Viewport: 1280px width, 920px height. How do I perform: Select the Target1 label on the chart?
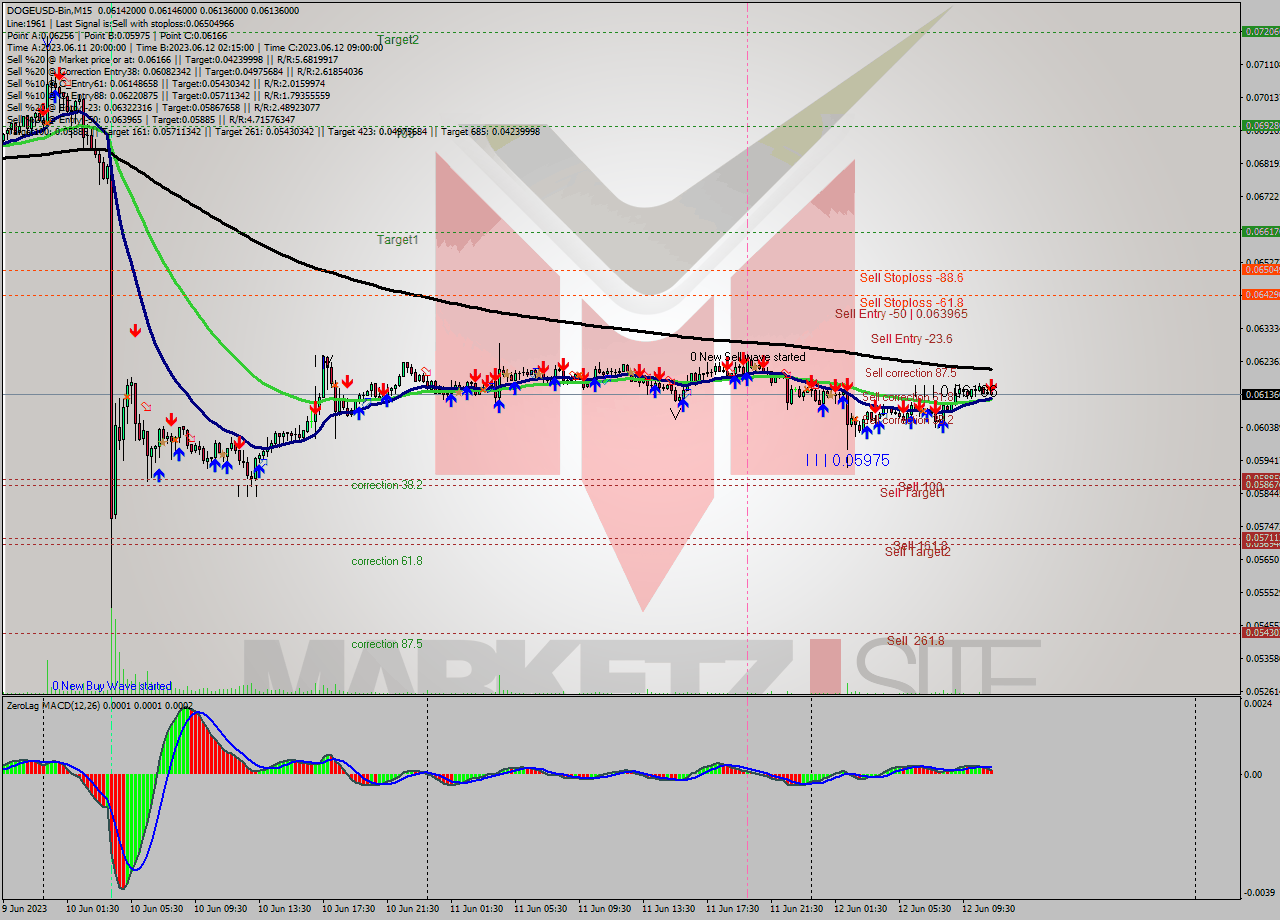click(398, 240)
